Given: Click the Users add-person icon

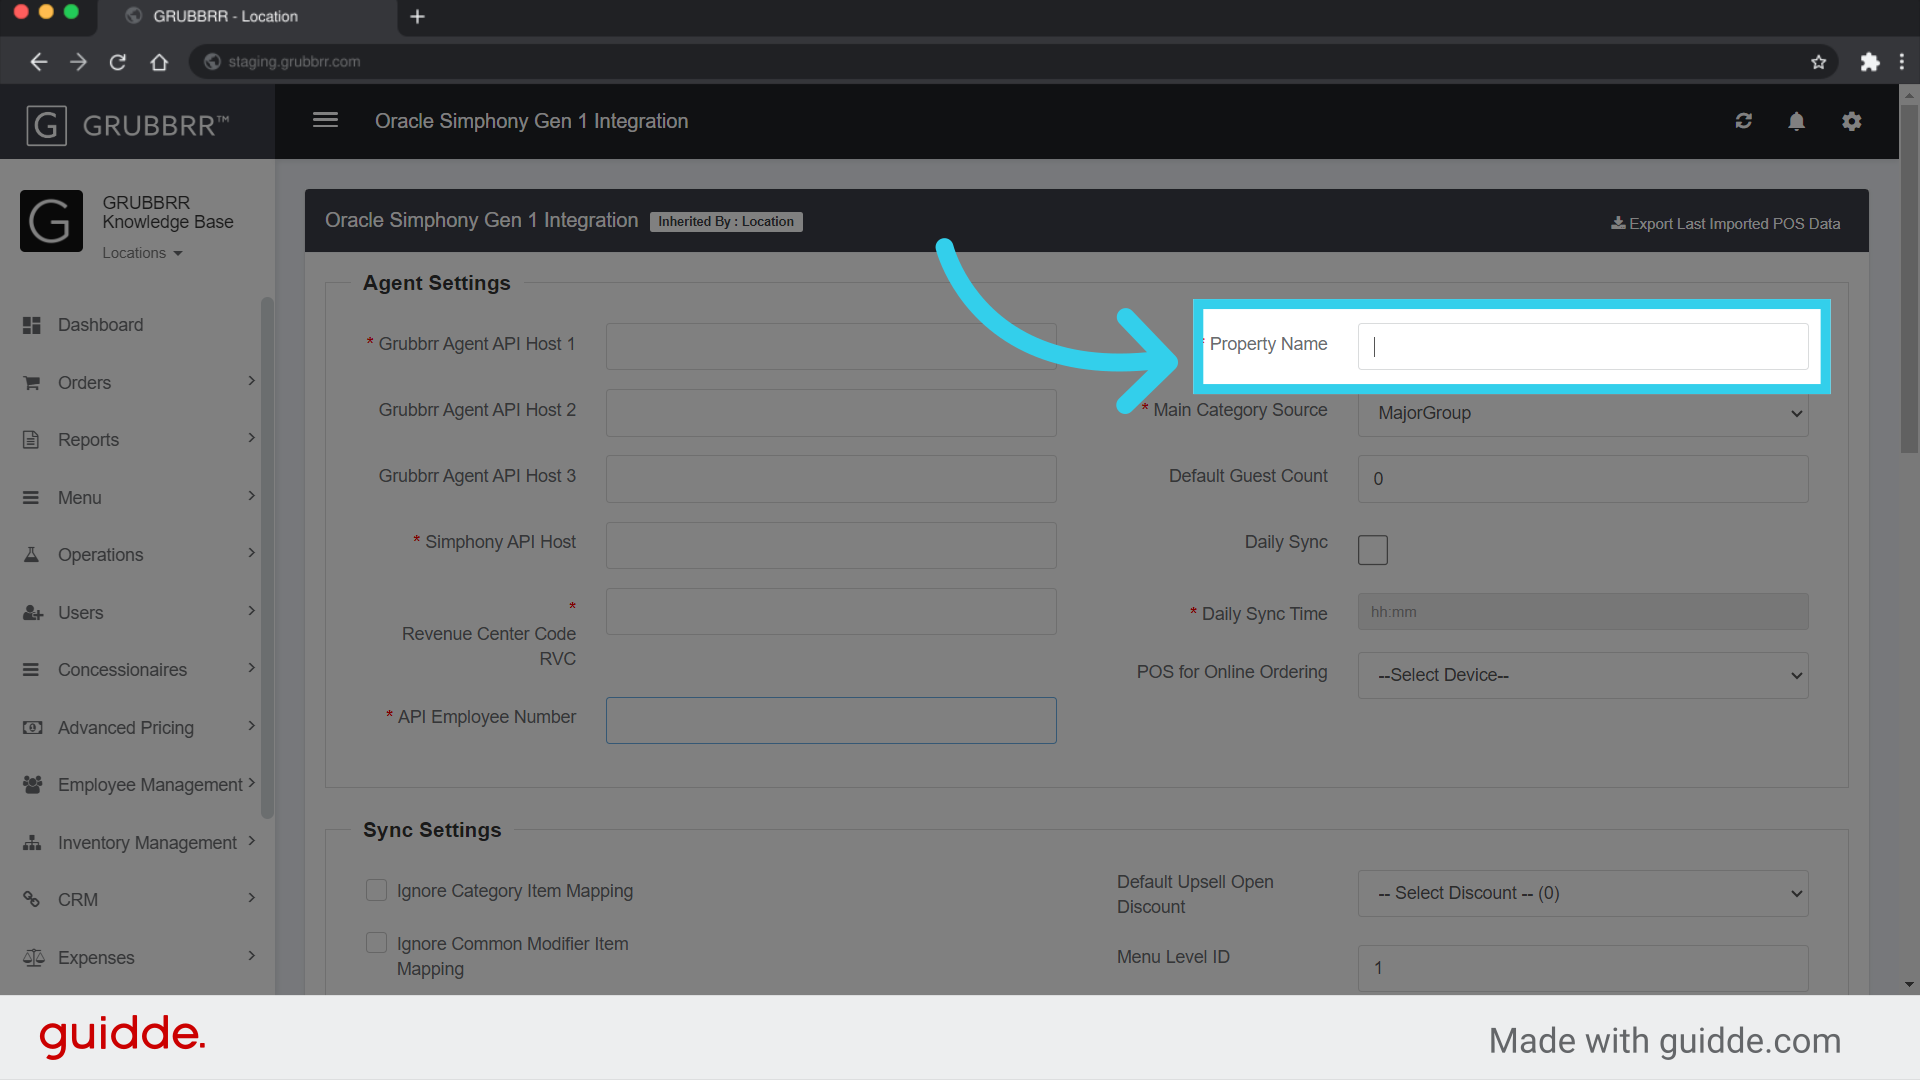Looking at the screenshot, I should pos(33,613).
